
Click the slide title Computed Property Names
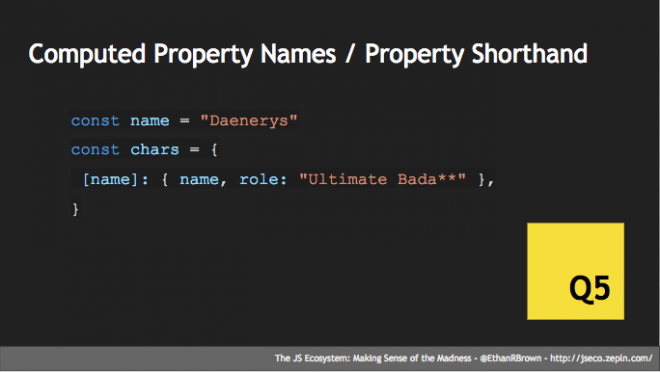(182, 54)
